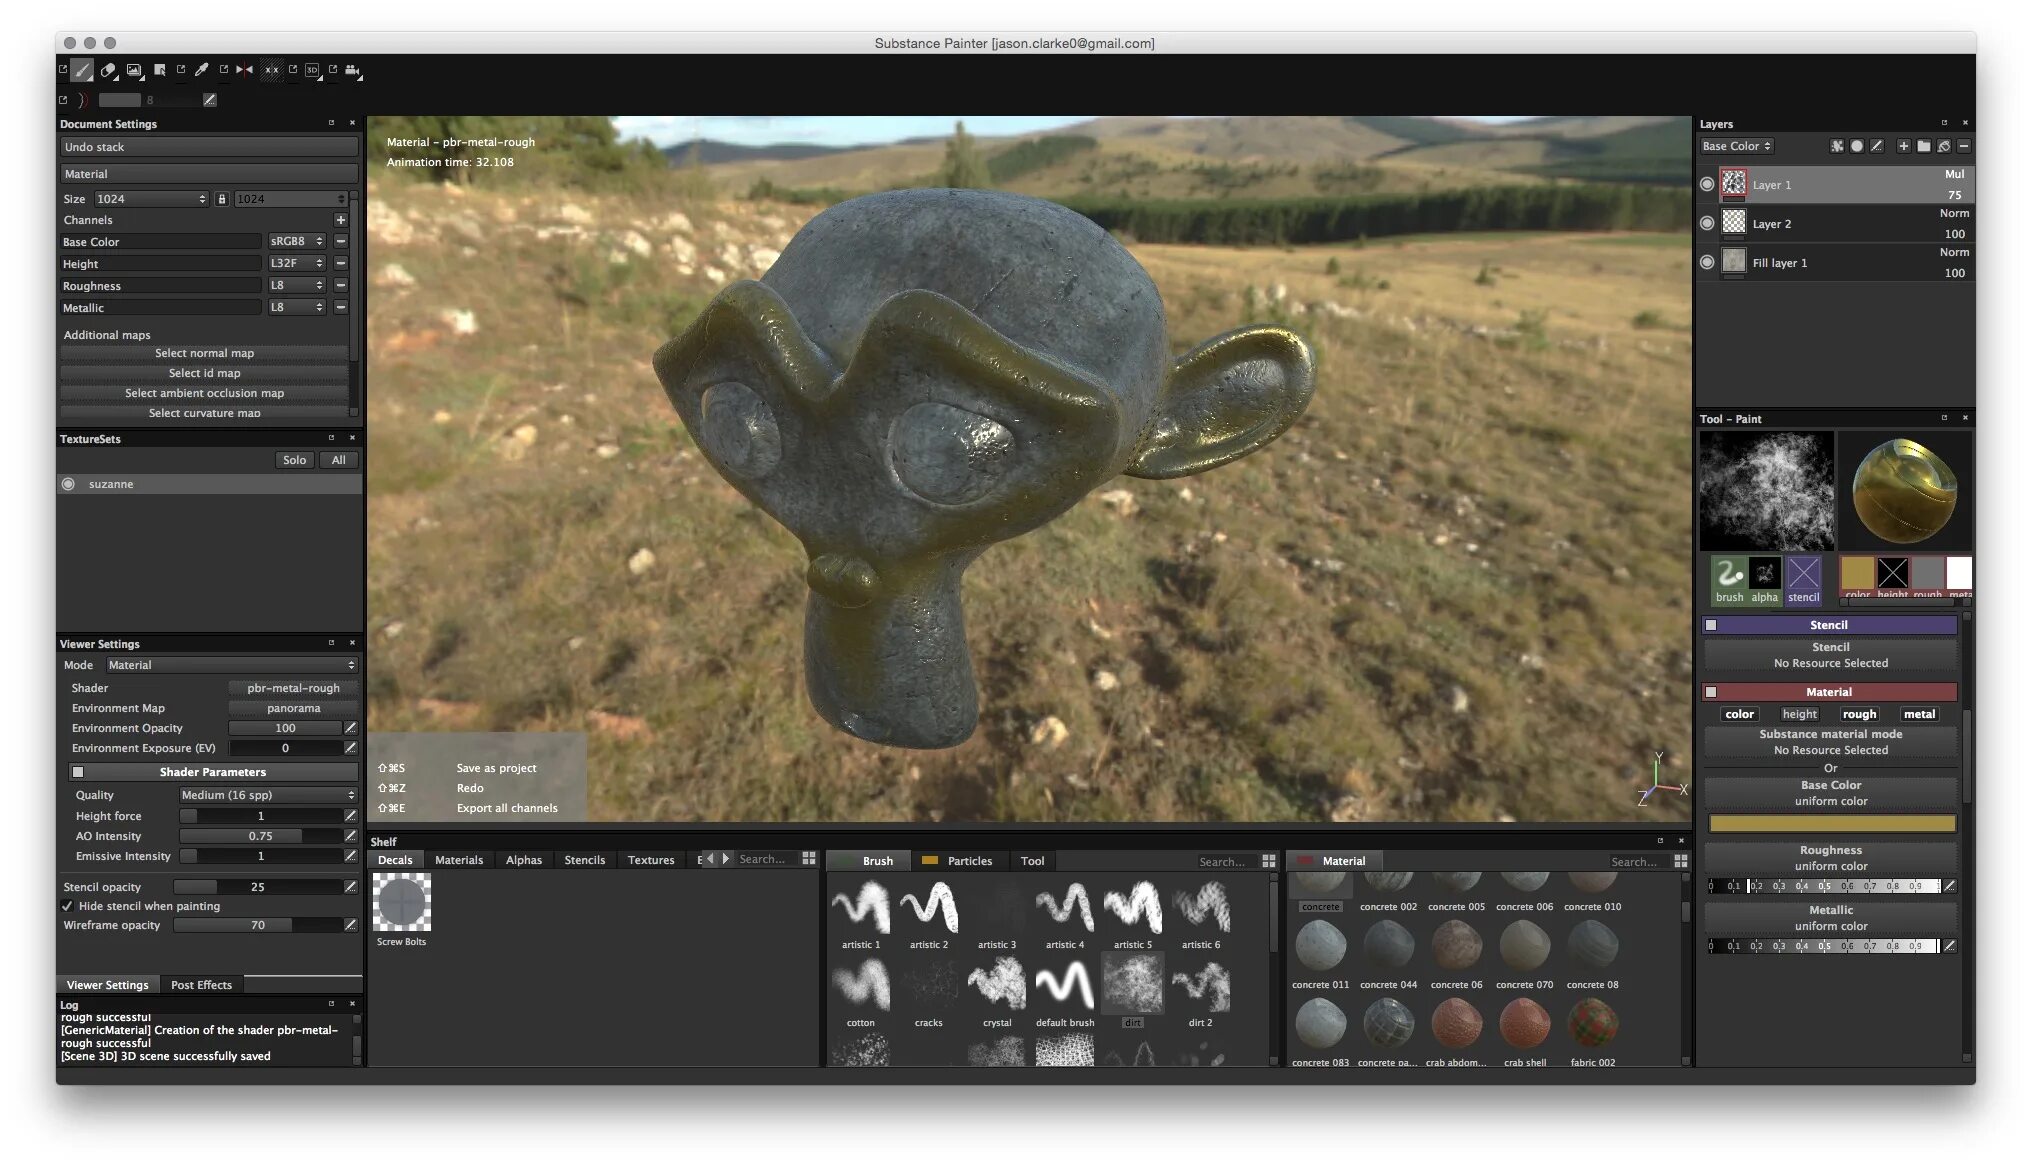Hide Layer 2 visibility toggle
This screenshot has height=1165, width=2032.
(1707, 223)
